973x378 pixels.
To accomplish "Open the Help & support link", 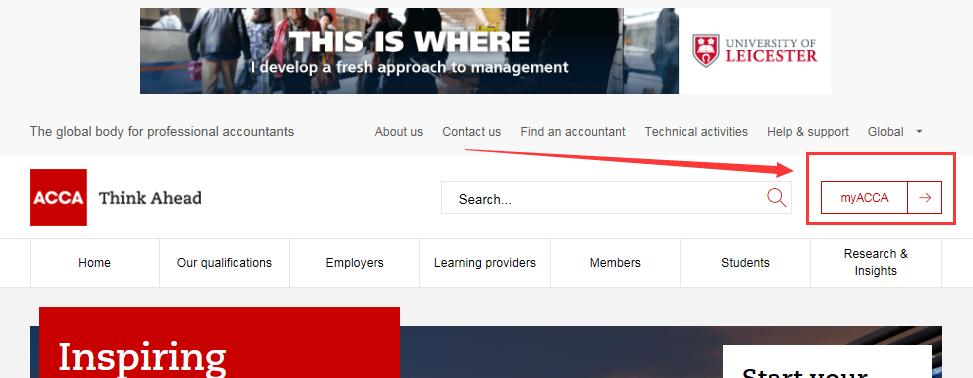I will (808, 132).
